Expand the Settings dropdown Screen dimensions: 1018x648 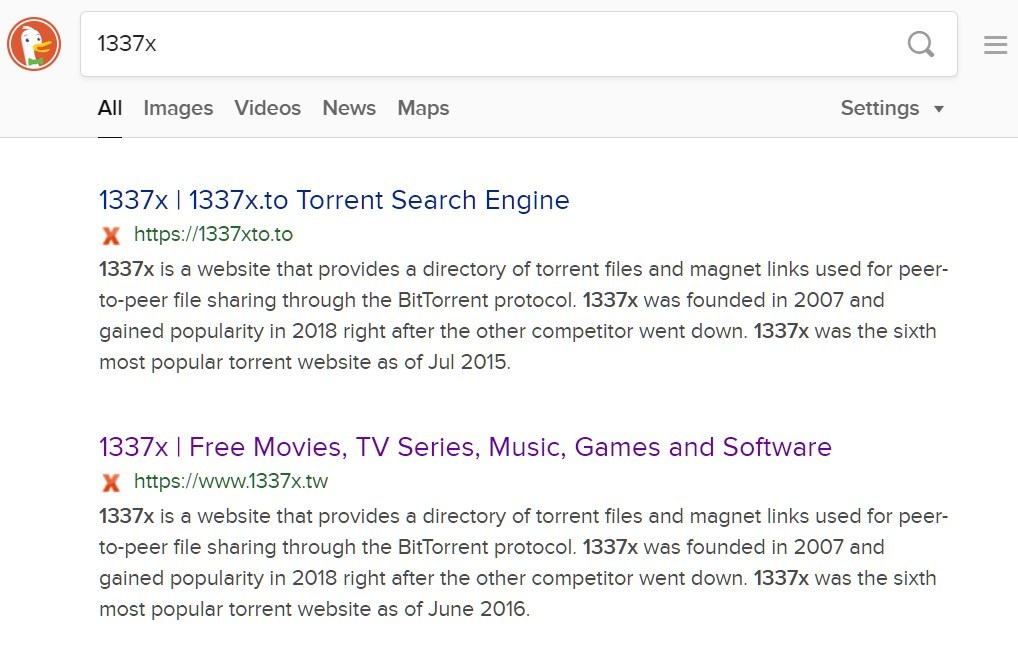(x=892, y=108)
